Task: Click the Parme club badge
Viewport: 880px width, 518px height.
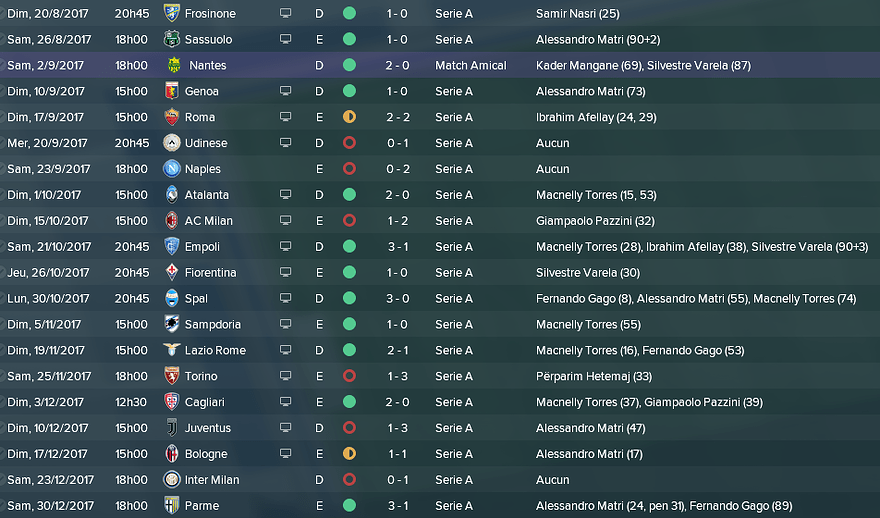Action: coord(171,506)
